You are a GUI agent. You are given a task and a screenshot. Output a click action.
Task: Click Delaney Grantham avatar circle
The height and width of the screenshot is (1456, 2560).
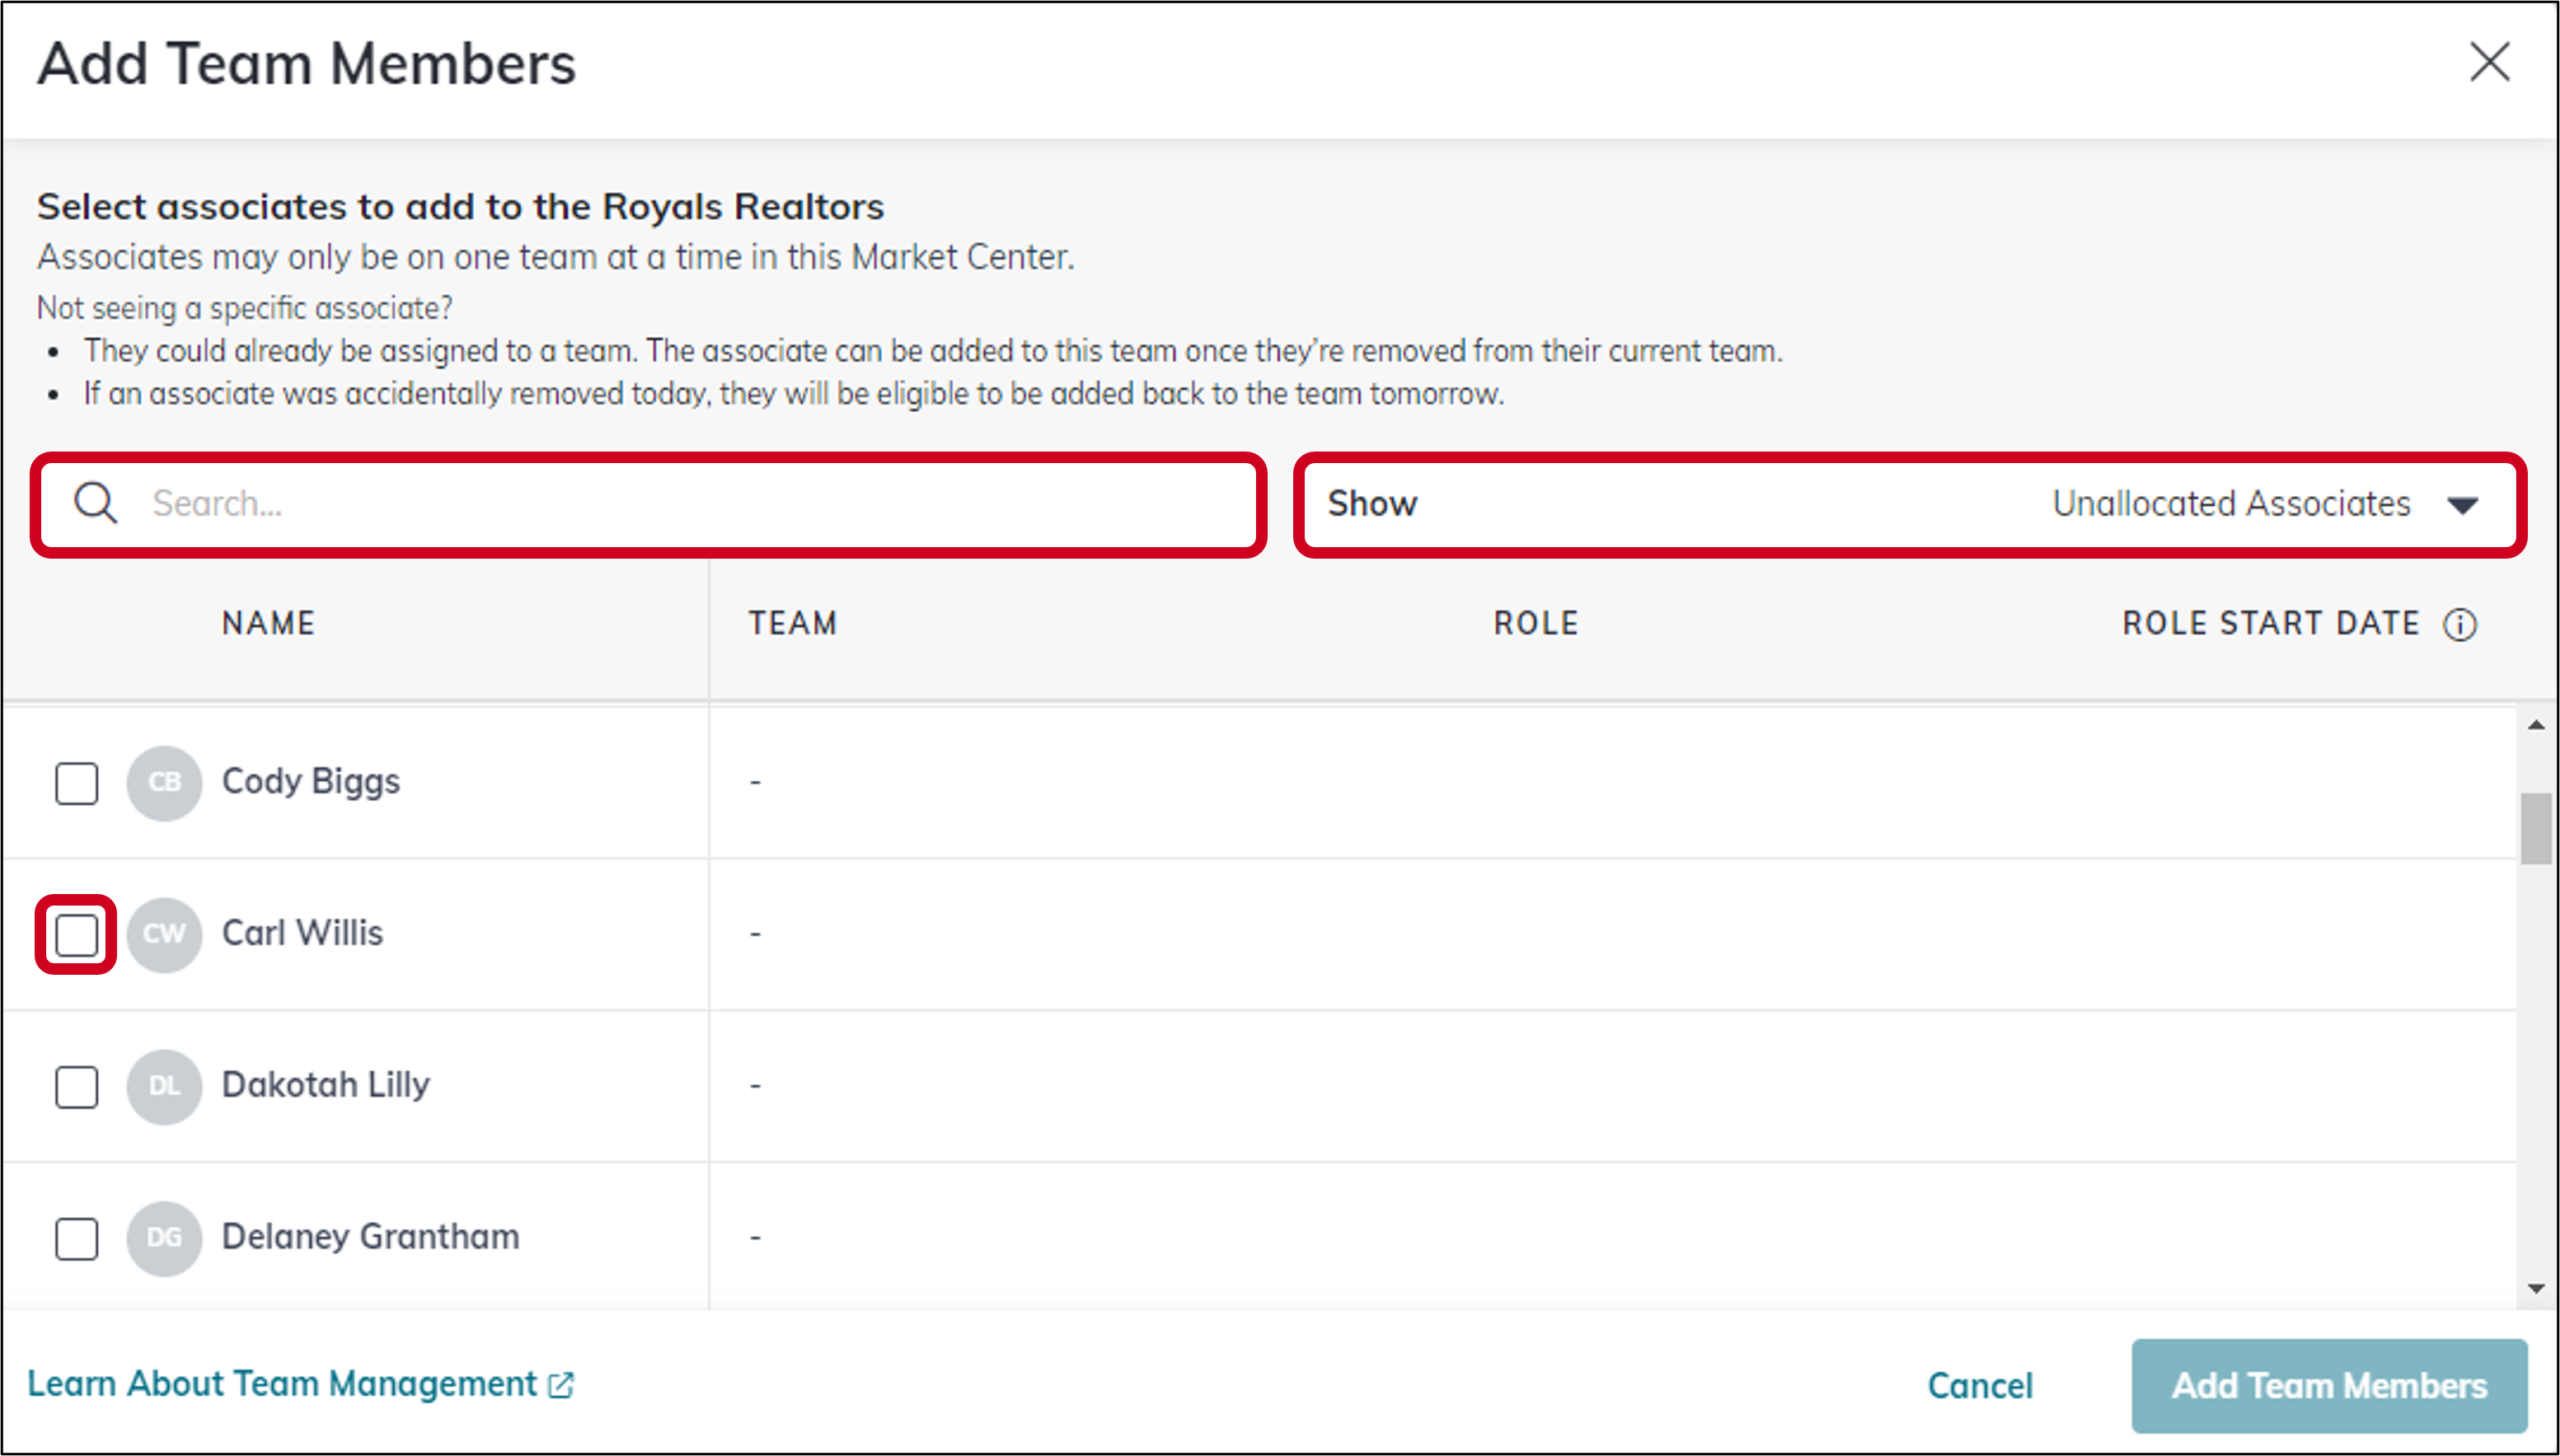(x=163, y=1237)
